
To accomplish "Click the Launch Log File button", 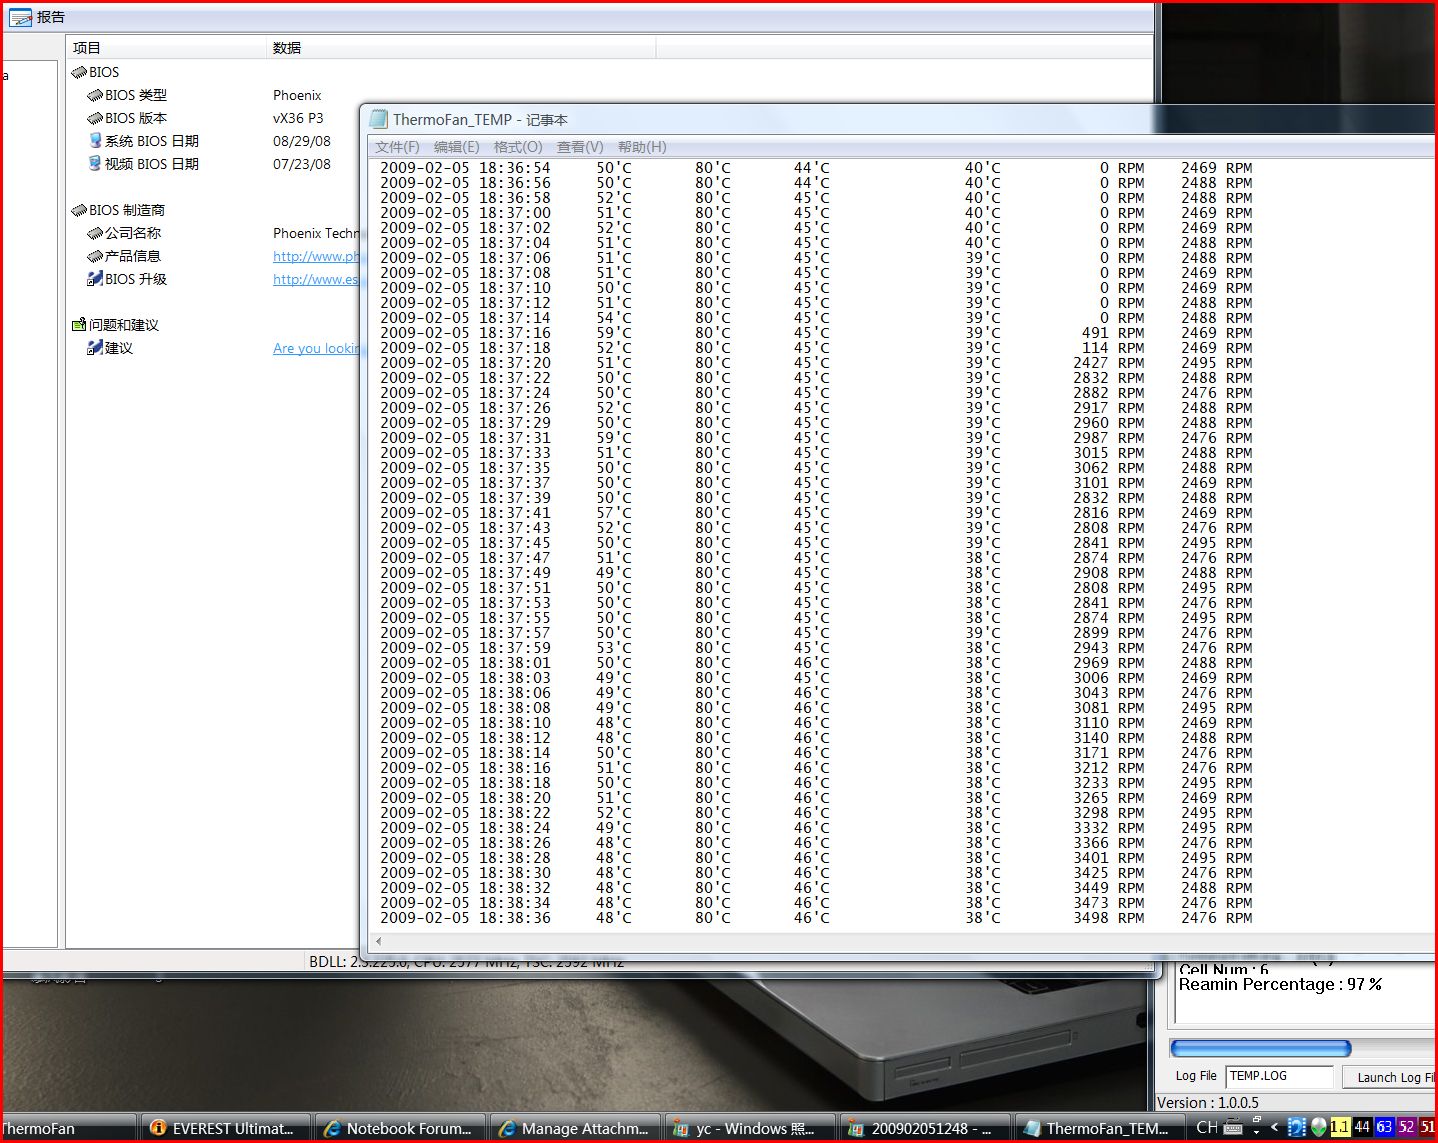I will coord(1390,1077).
